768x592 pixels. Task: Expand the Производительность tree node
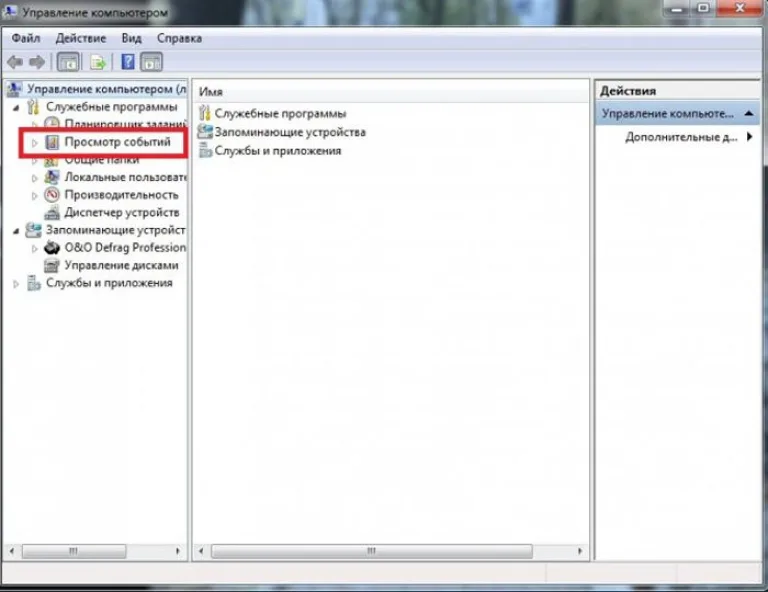coord(34,196)
